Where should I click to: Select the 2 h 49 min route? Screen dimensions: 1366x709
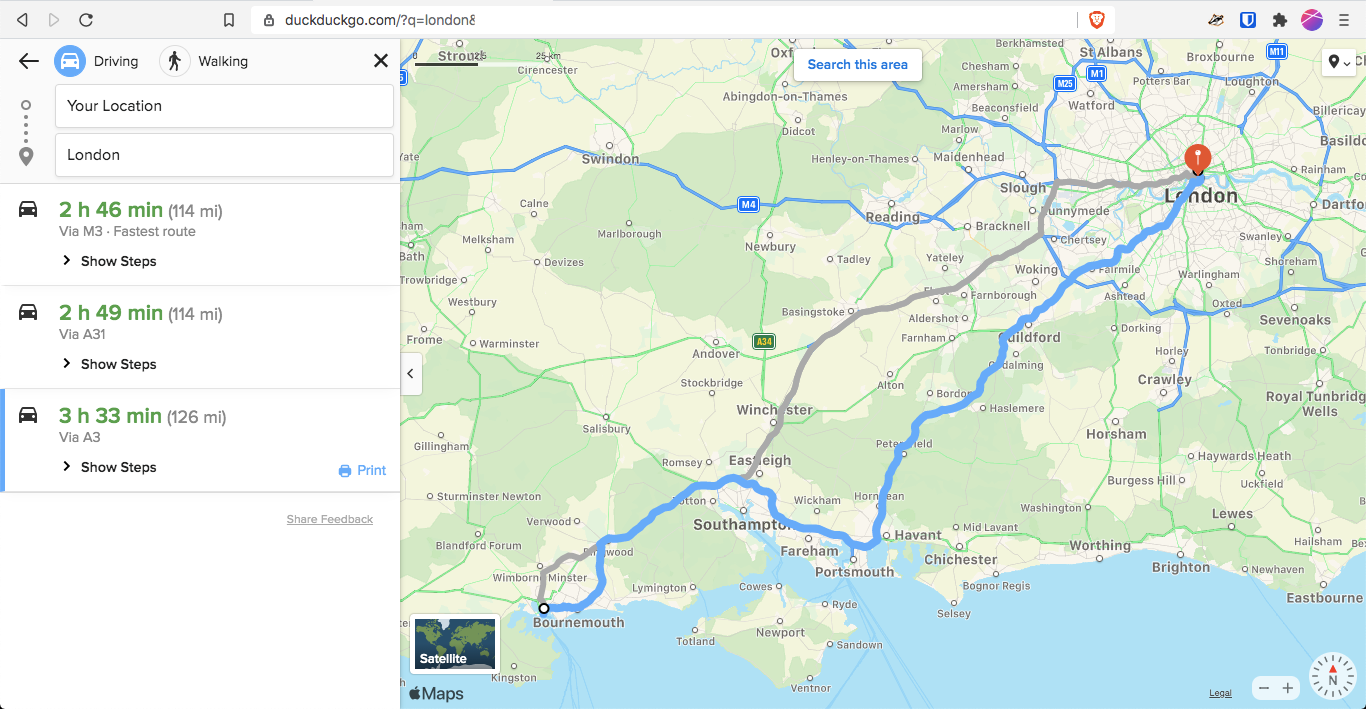[x=200, y=337]
